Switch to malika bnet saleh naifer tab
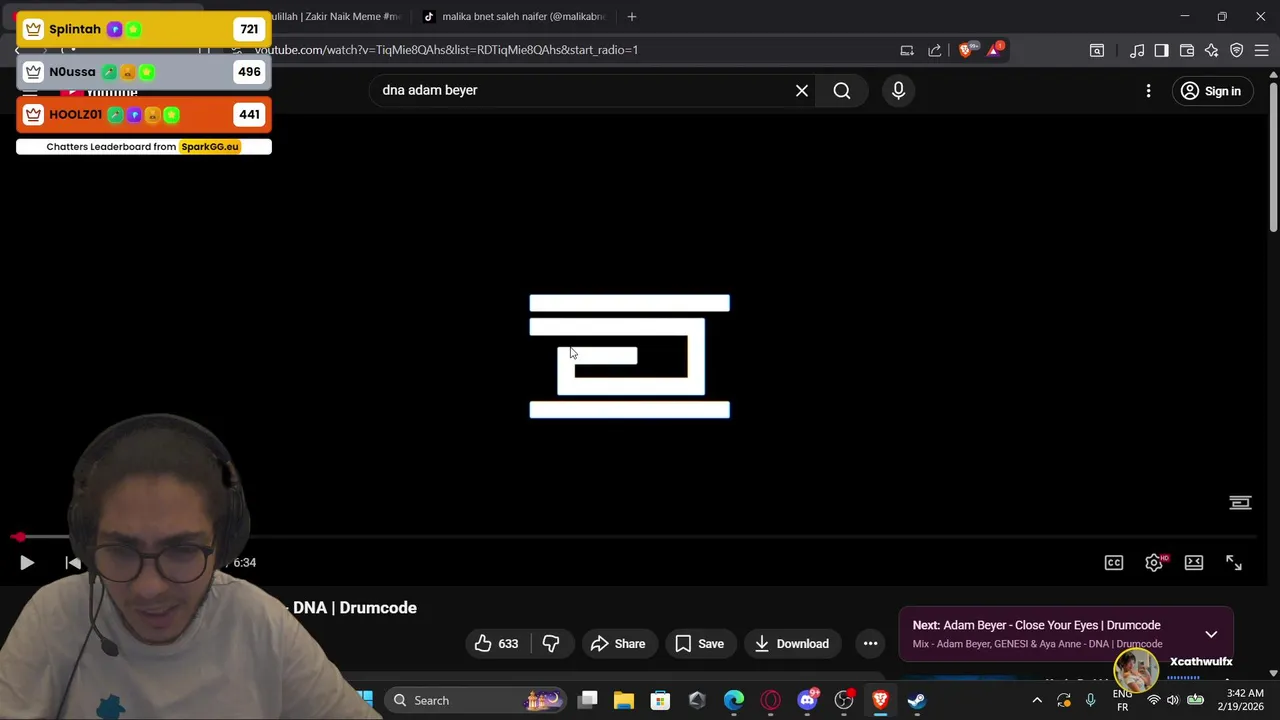Image resolution: width=1280 pixels, height=720 pixels. (x=514, y=16)
